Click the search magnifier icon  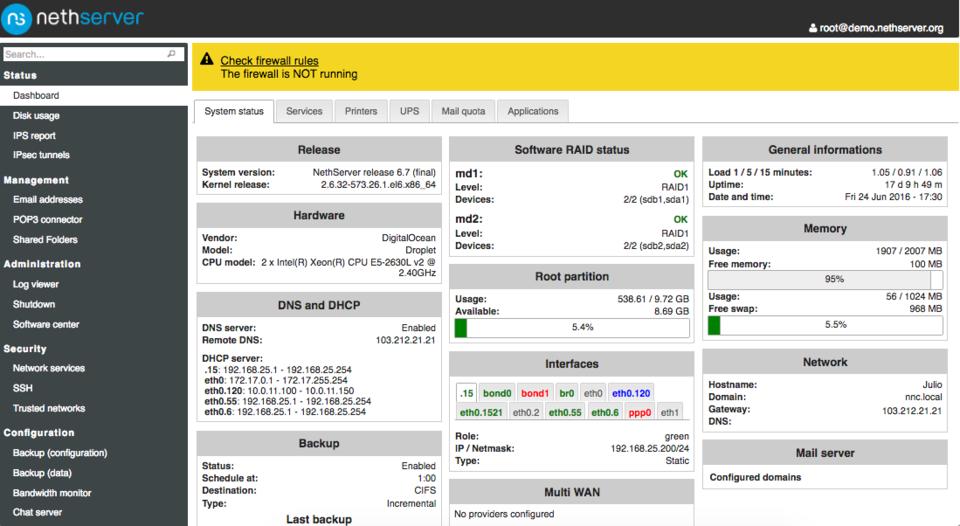(172, 55)
